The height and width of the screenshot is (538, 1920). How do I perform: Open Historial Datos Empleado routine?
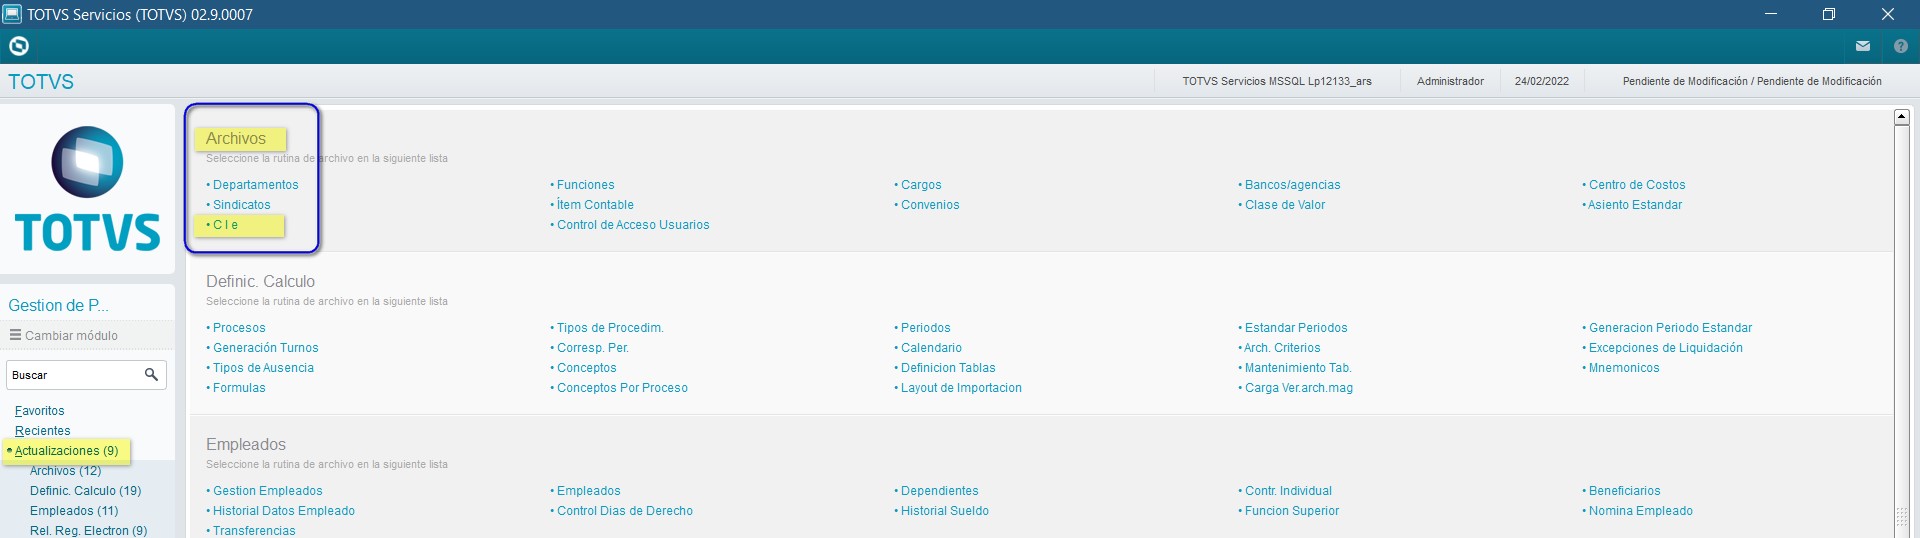tap(284, 511)
